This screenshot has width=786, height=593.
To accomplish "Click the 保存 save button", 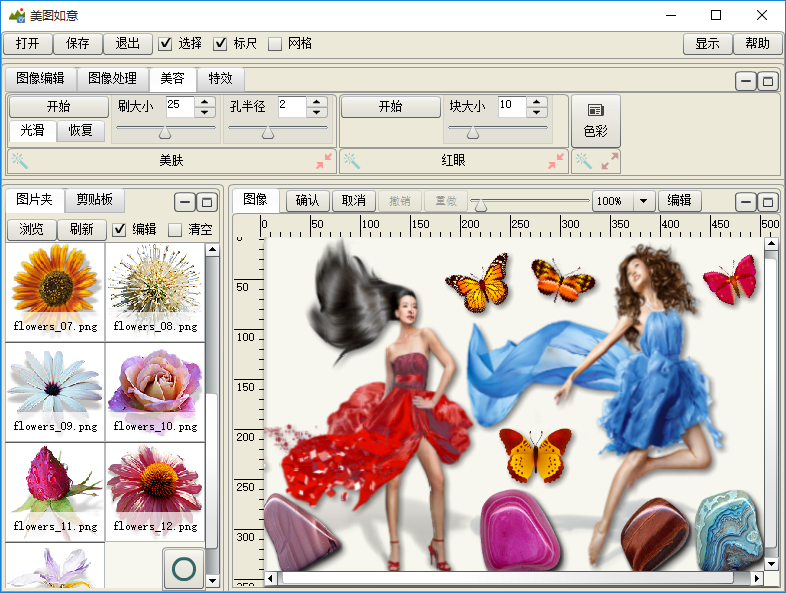I will coord(78,44).
